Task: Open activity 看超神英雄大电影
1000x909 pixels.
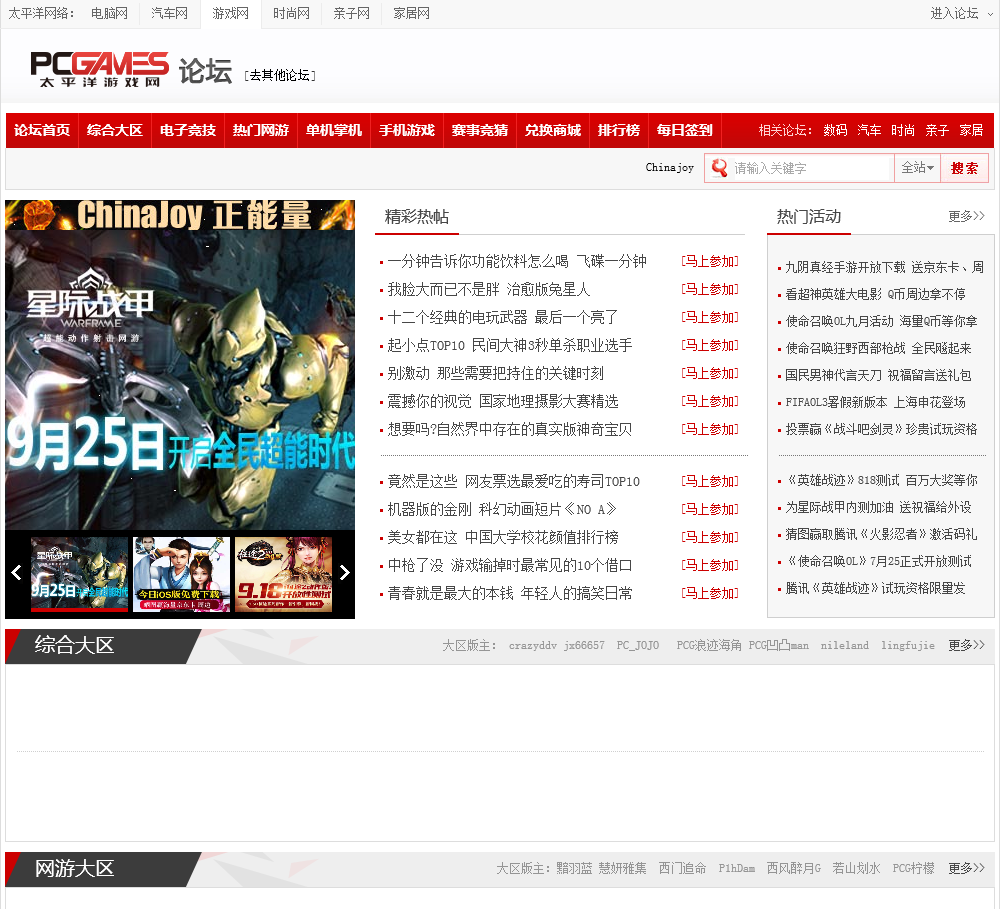Action: click(x=875, y=294)
